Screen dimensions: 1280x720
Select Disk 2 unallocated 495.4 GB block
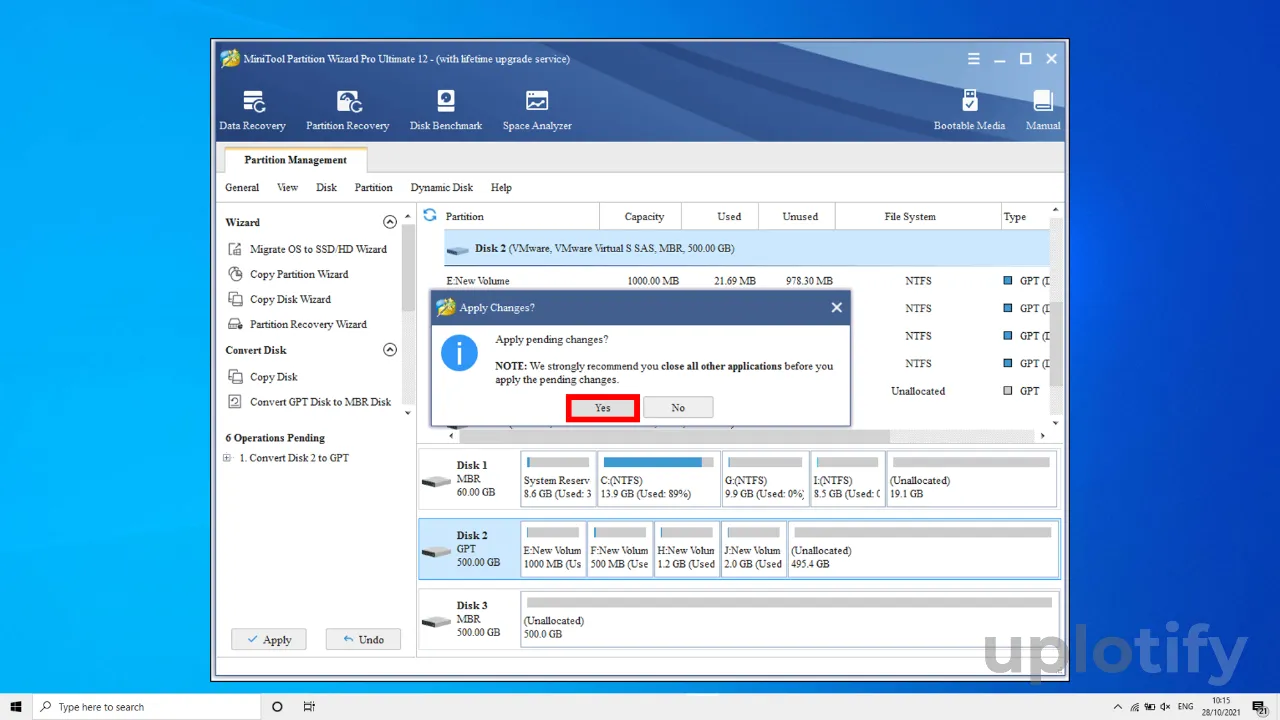[923, 549]
